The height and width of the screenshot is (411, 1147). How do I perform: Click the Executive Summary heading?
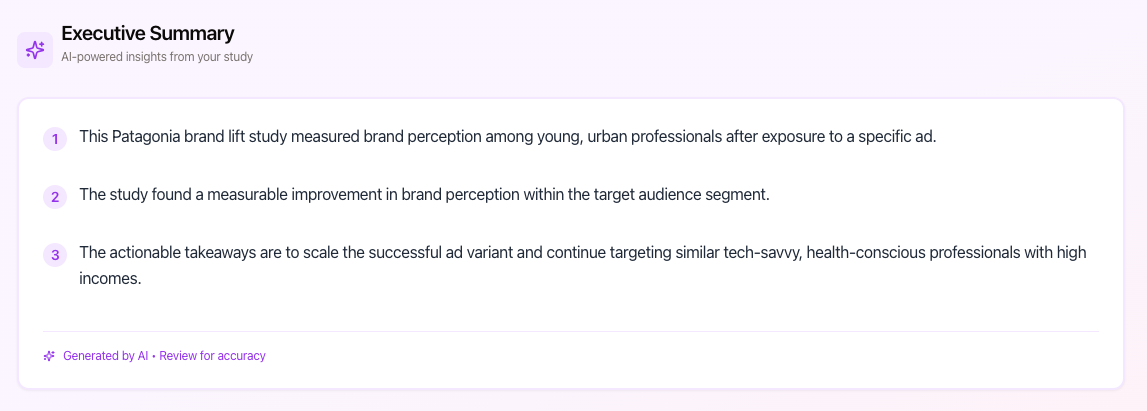148,33
